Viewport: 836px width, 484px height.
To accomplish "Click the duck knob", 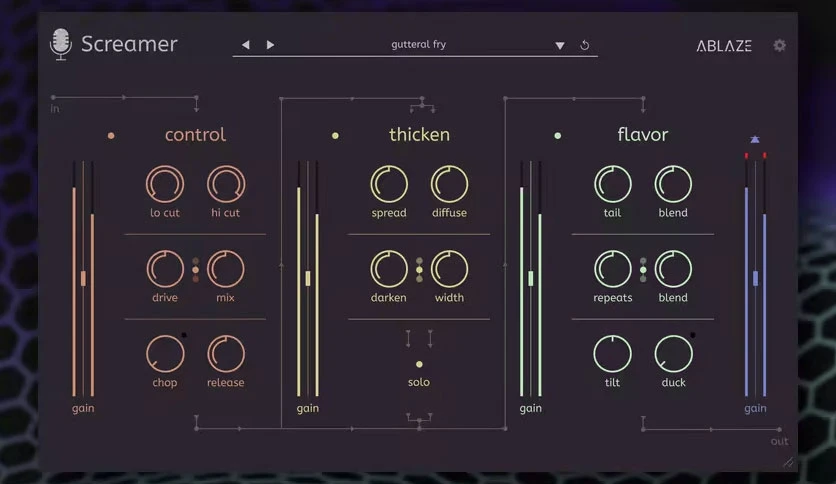I will [673, 354].
